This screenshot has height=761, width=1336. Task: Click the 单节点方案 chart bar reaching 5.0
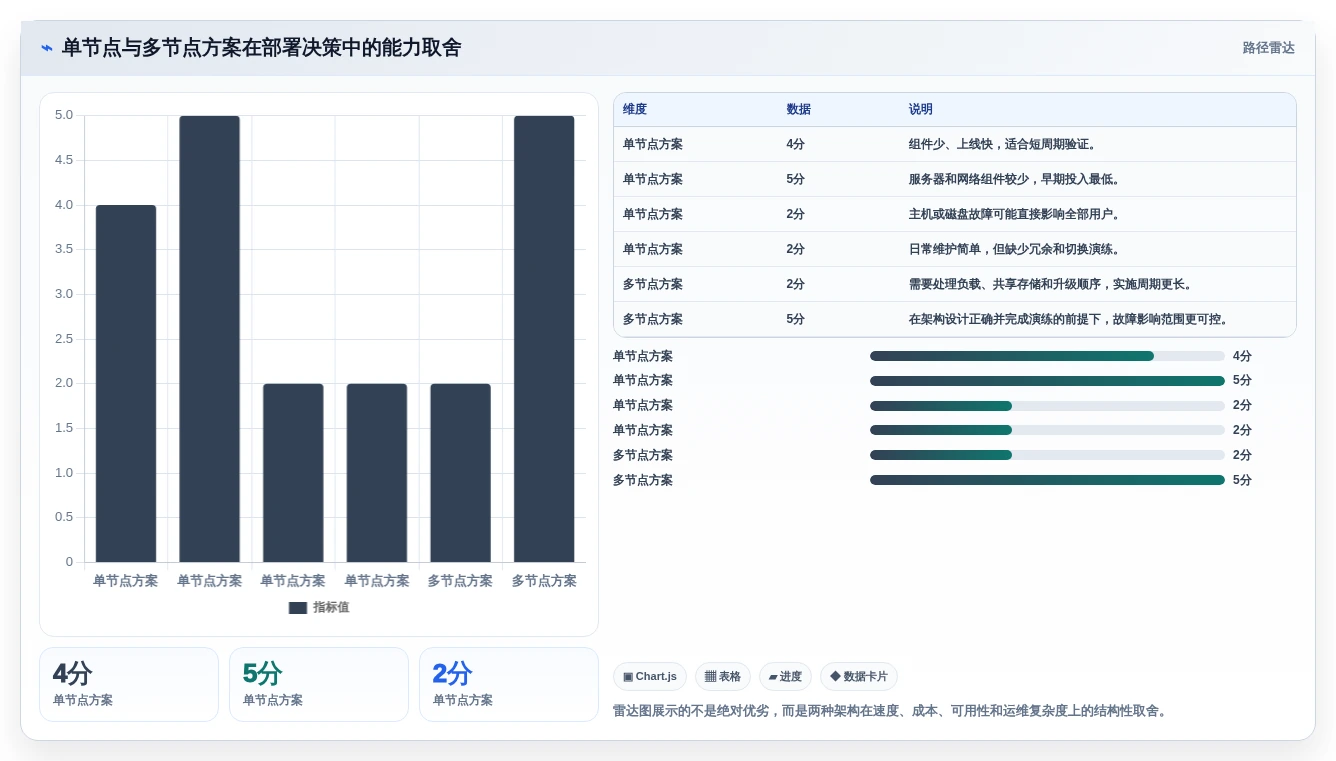pyautogui.click(x=210, y=339)
